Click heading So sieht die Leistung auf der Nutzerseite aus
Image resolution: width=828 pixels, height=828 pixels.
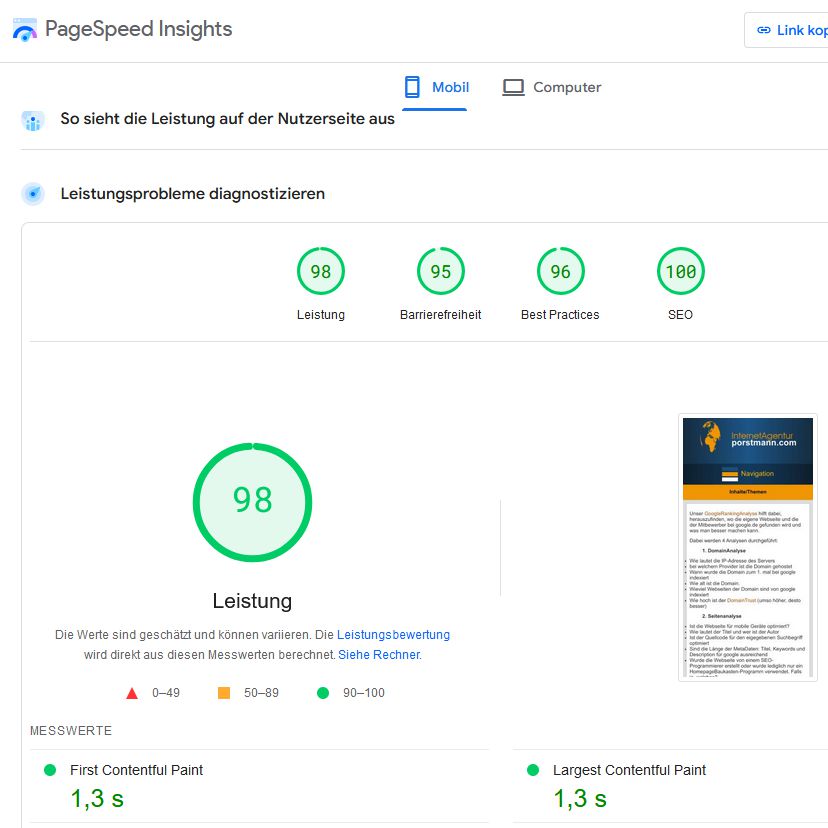point(228,119)
